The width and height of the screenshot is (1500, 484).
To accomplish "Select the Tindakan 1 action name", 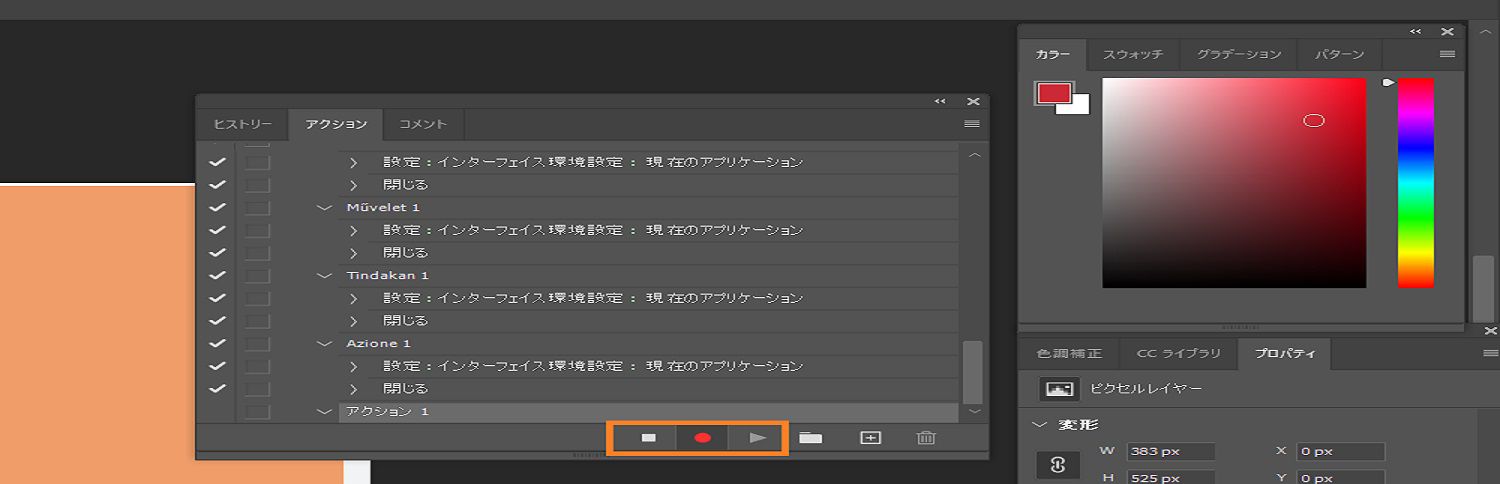I will (387, 275).
